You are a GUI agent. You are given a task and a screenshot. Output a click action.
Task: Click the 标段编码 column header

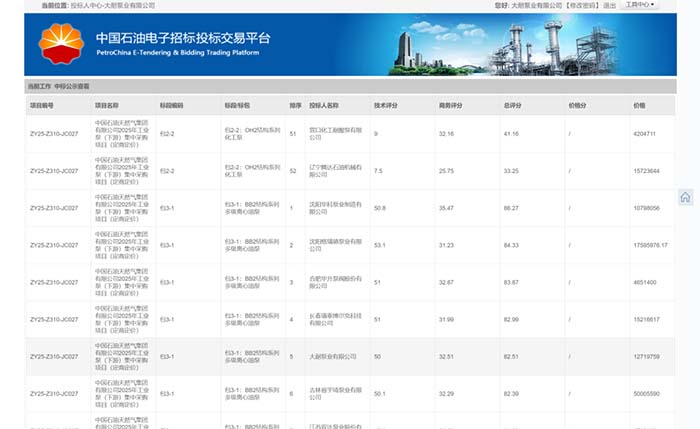click(x=171, y=105)
